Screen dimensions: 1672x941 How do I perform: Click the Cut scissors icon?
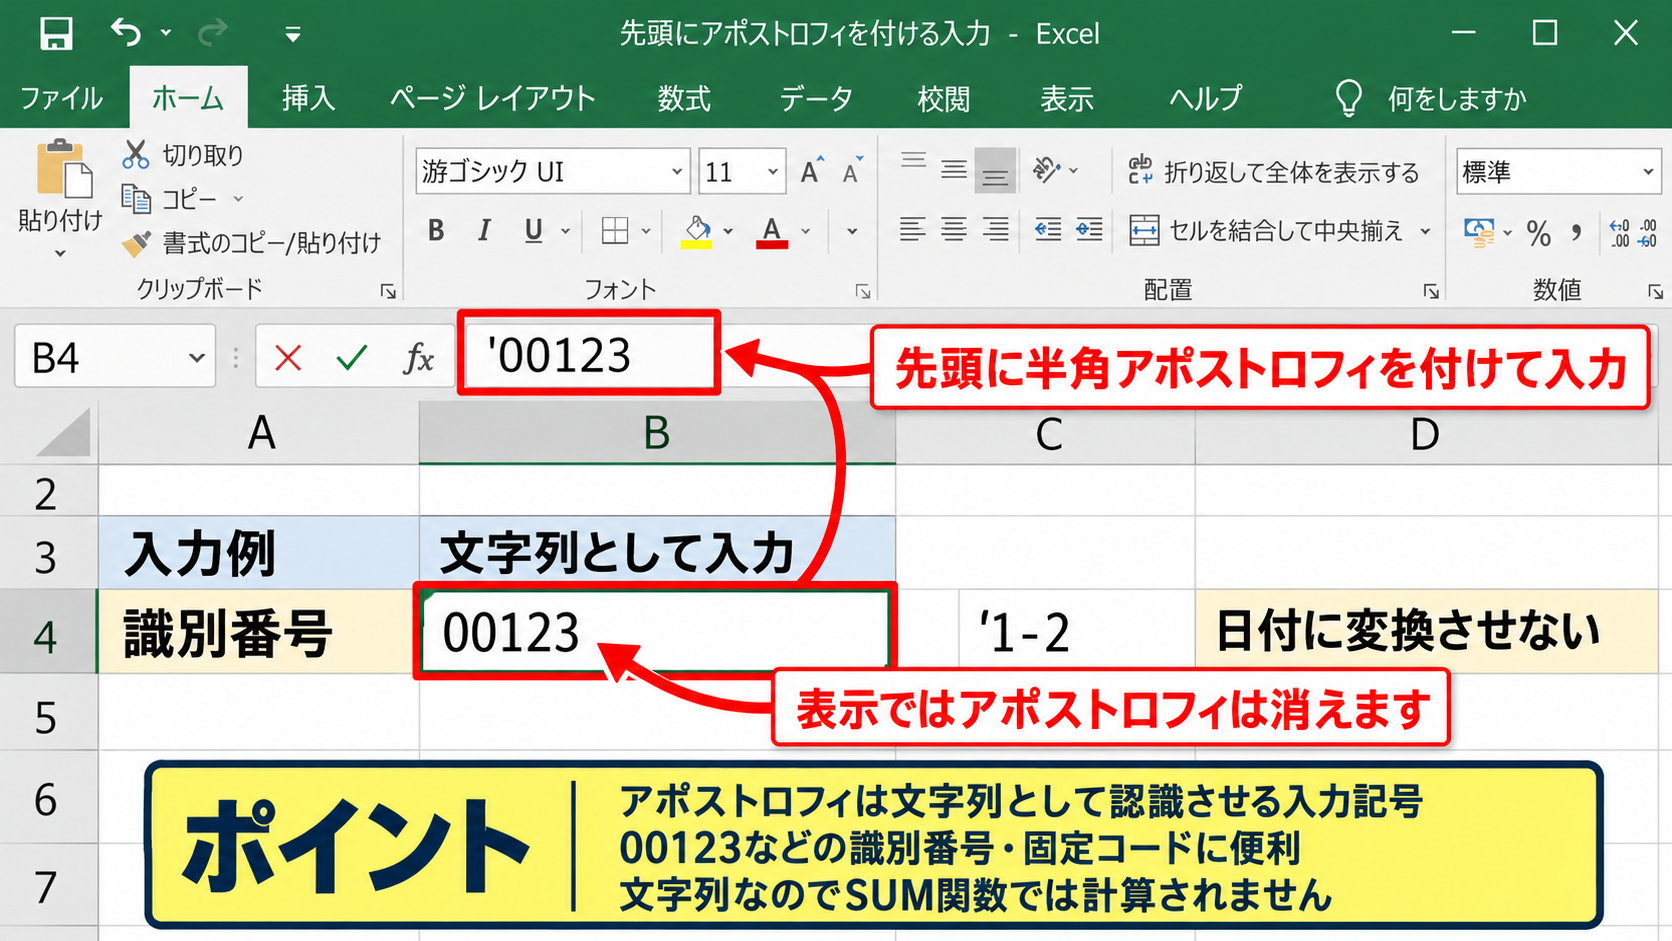136,154
